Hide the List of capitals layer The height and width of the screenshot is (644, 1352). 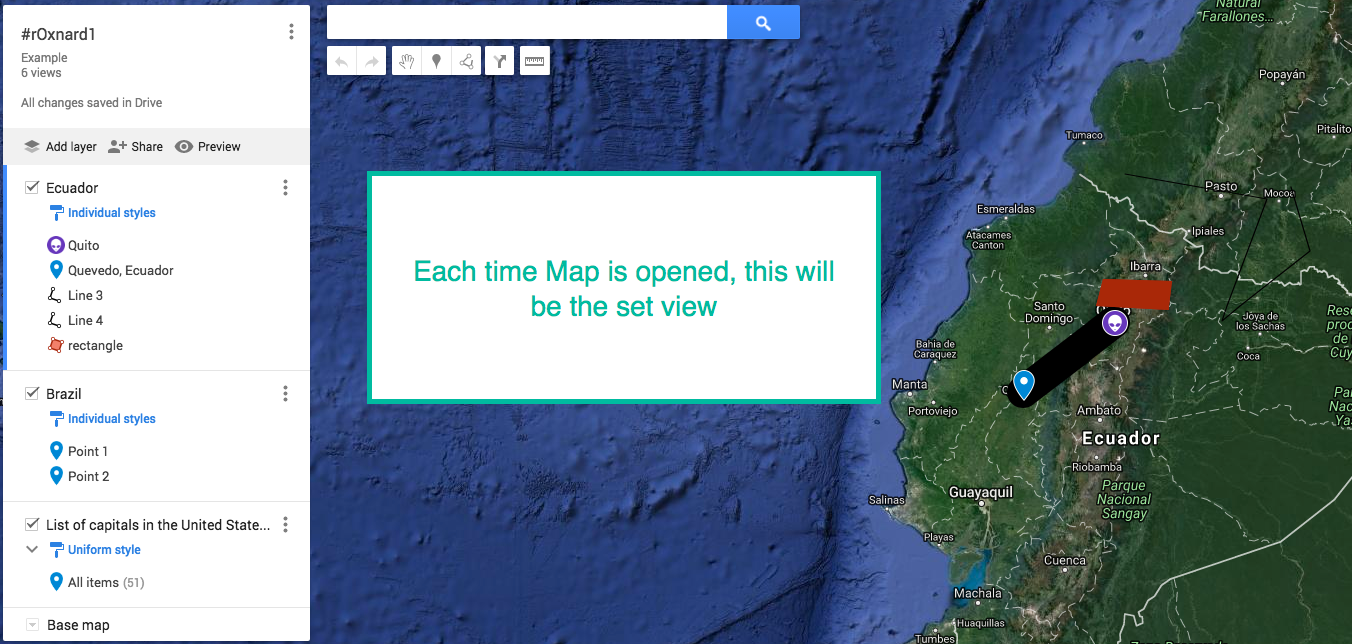pyautogui.click(x=32, y=525)
